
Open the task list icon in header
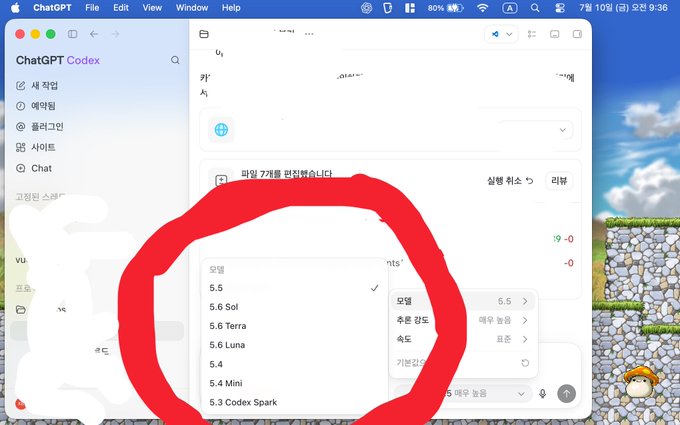[532, 34]
